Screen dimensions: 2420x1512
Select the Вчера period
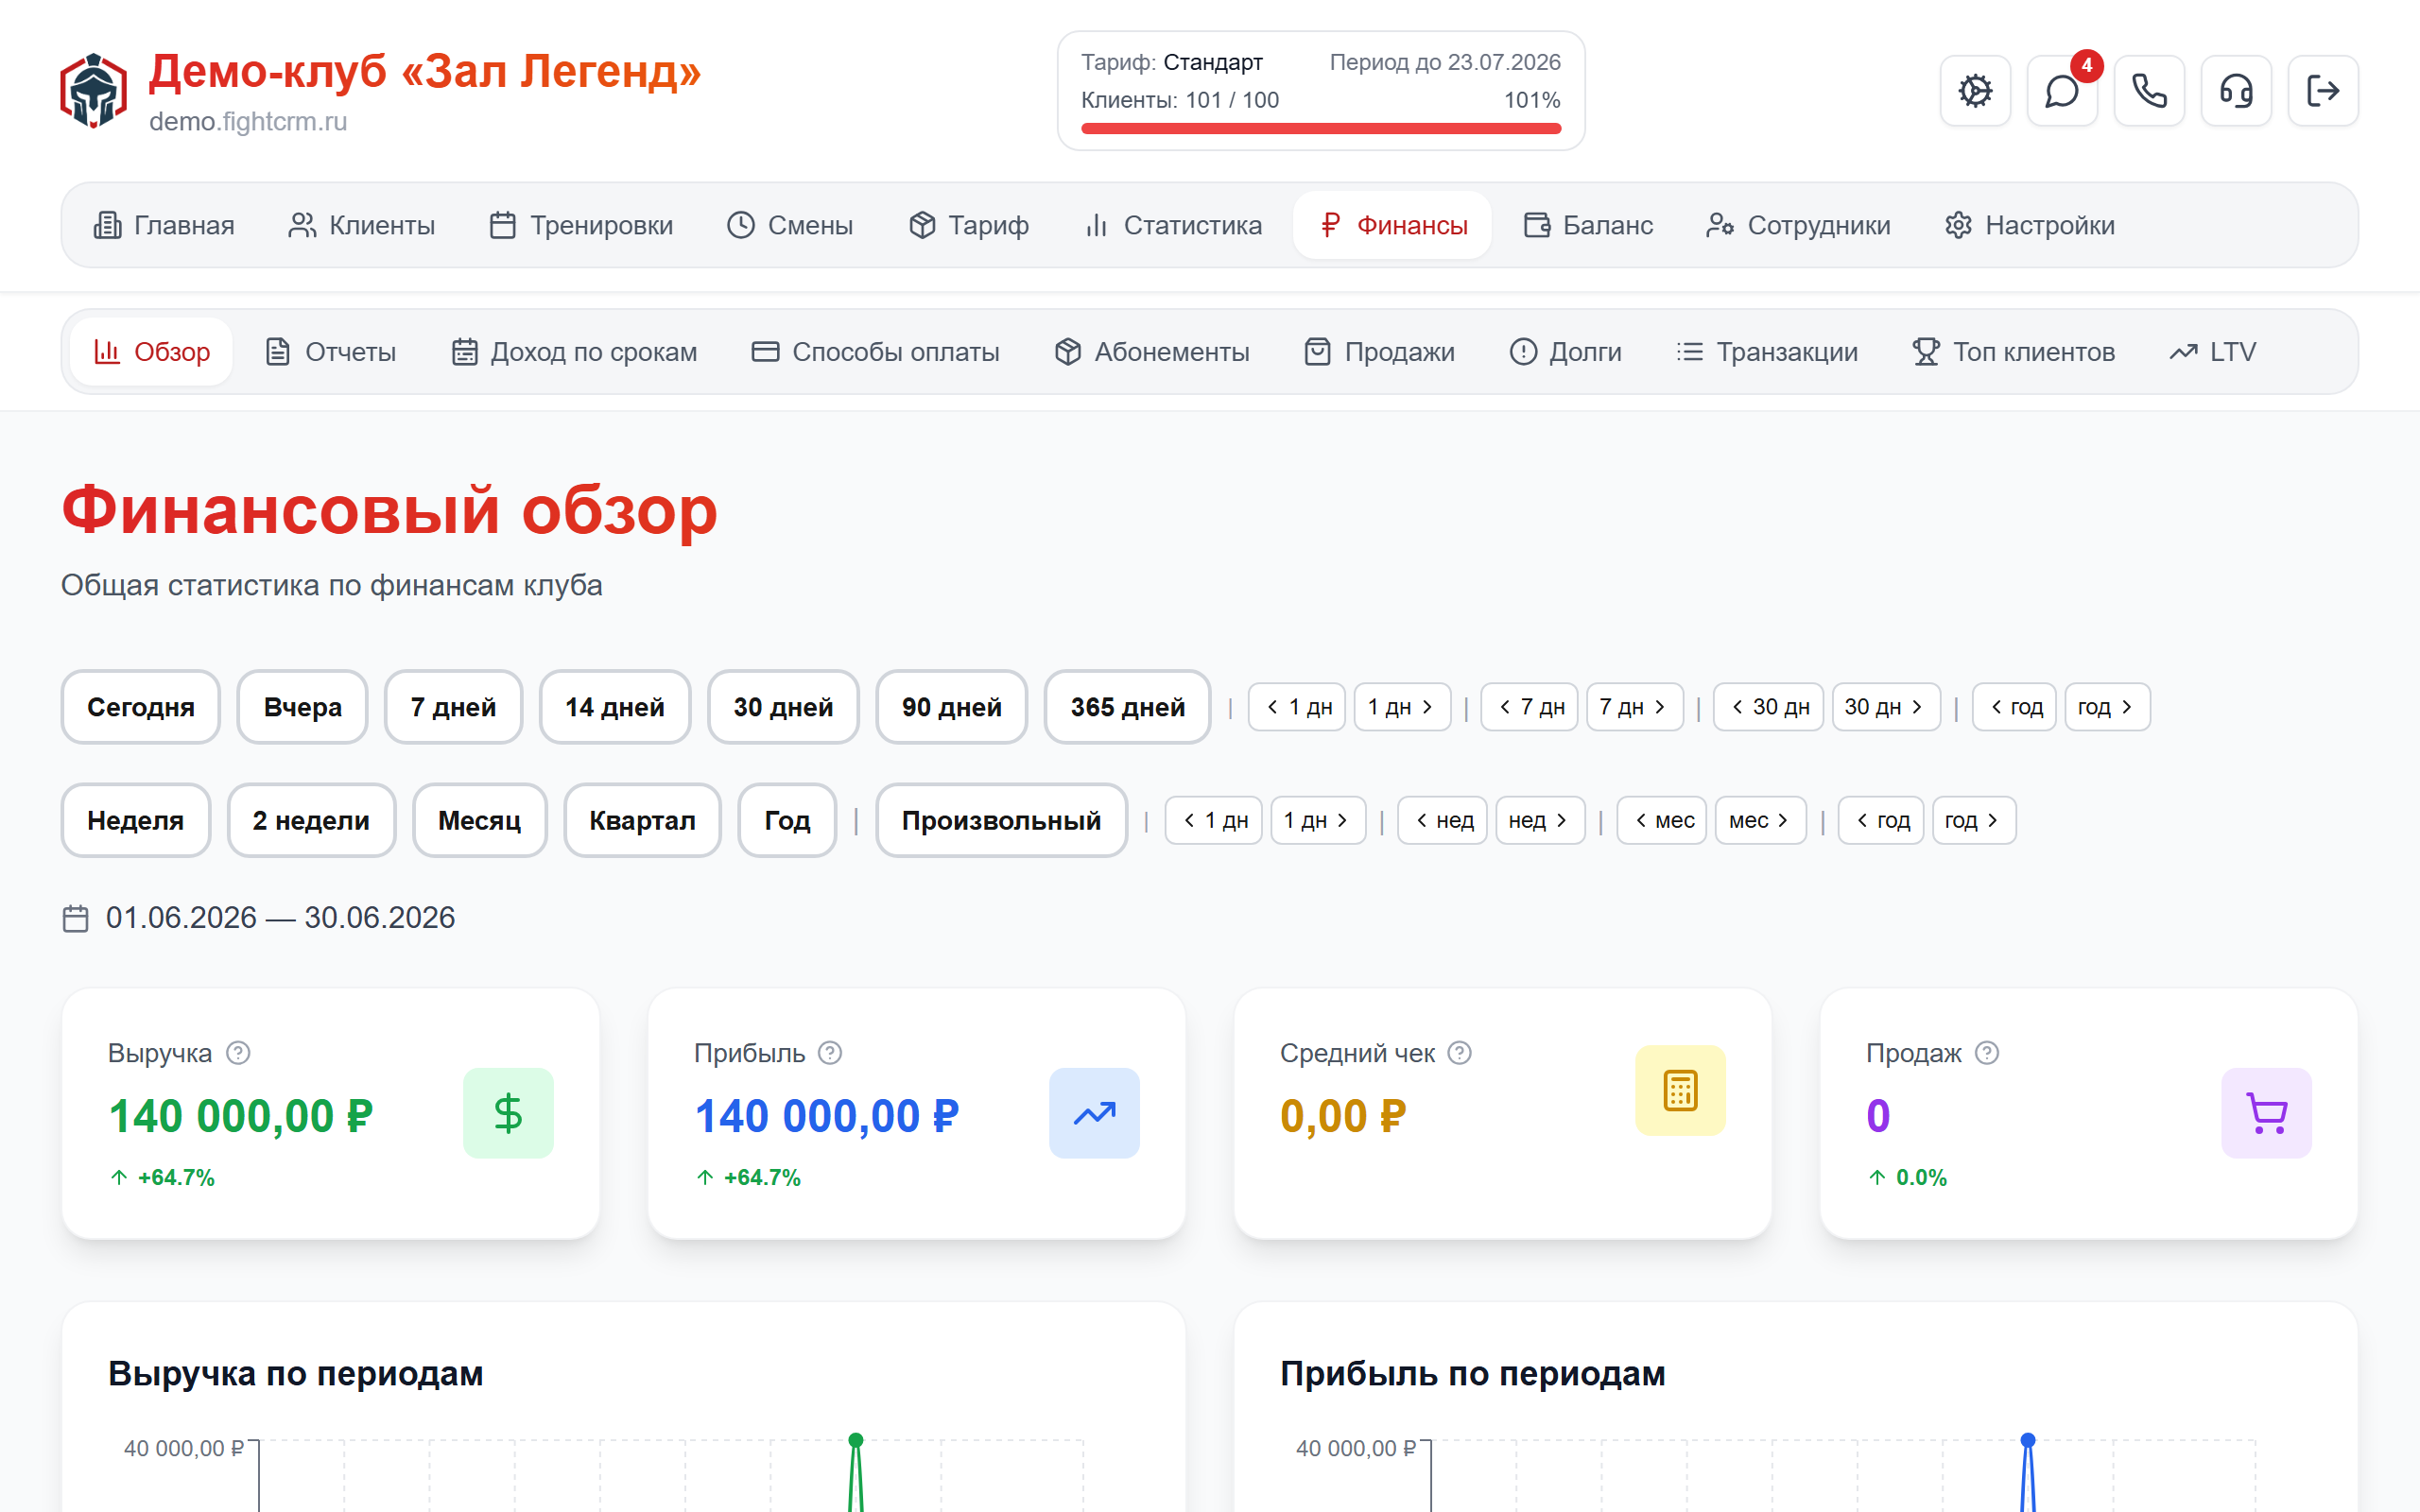coord(302,707)
